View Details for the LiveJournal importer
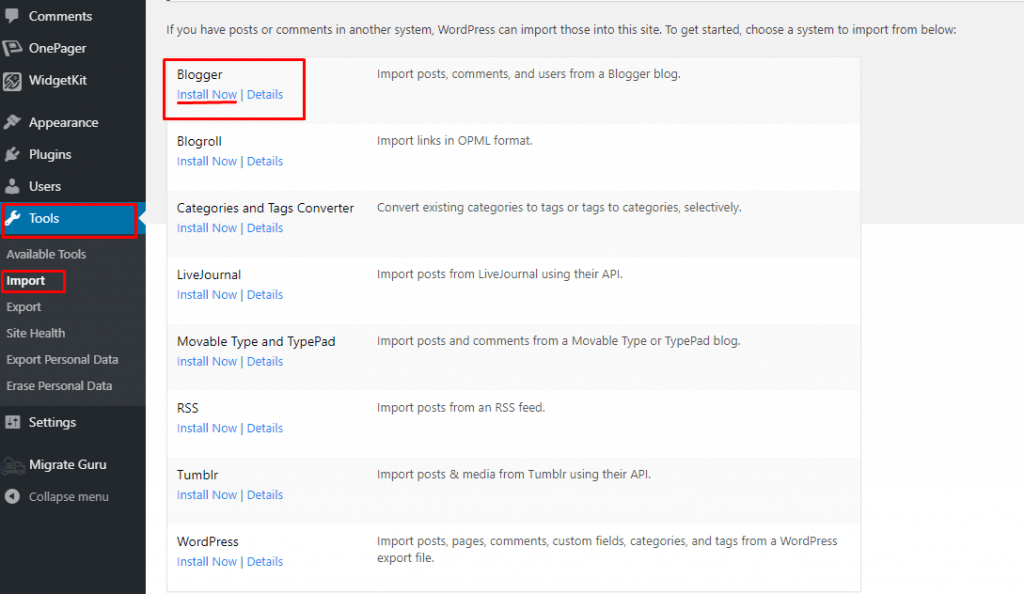The image size is (1024, 594). pos(264,294)
